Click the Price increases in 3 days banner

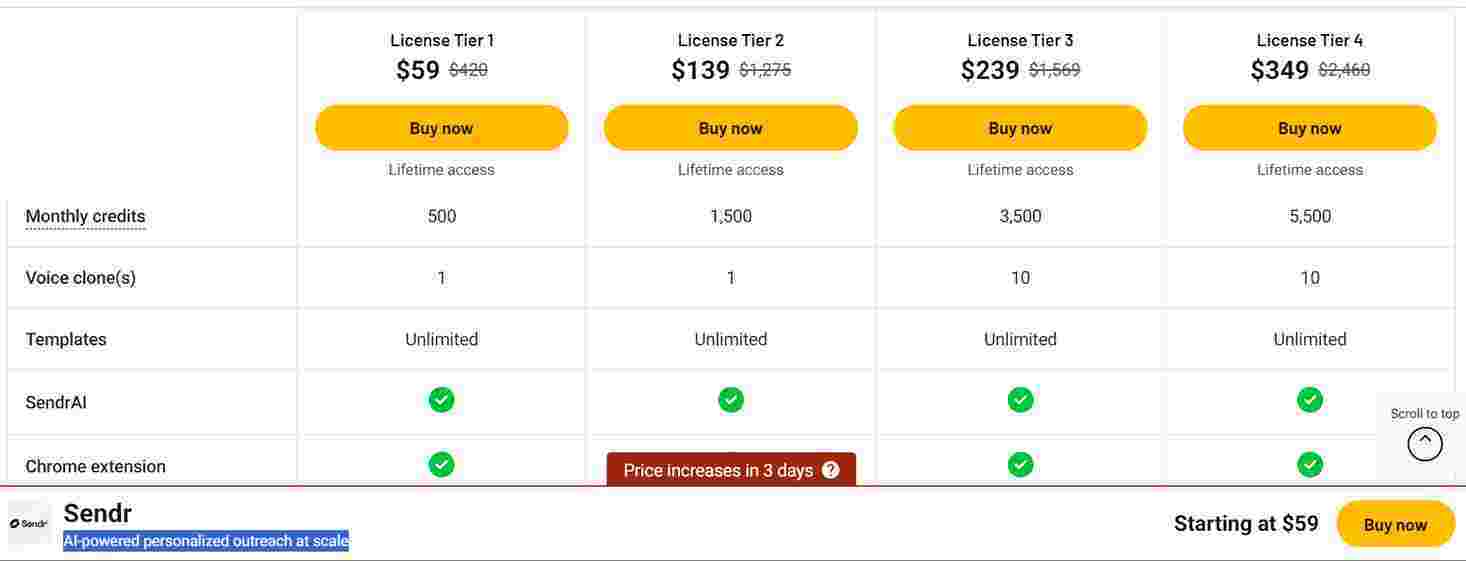(718, 470)
